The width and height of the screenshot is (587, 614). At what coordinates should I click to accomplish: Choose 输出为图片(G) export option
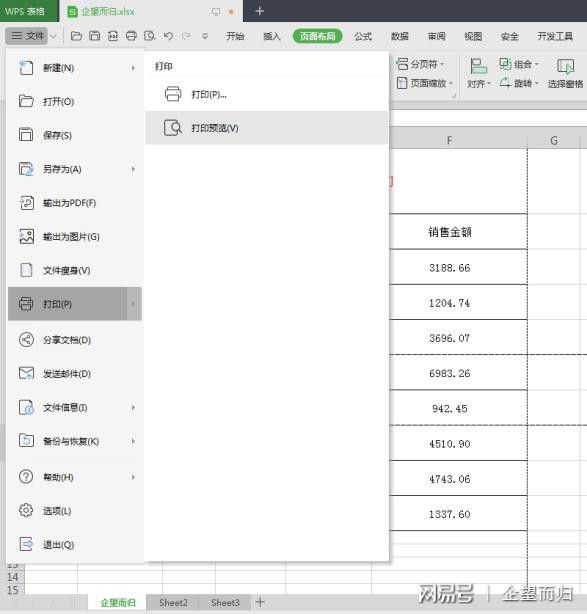point(75,237)
